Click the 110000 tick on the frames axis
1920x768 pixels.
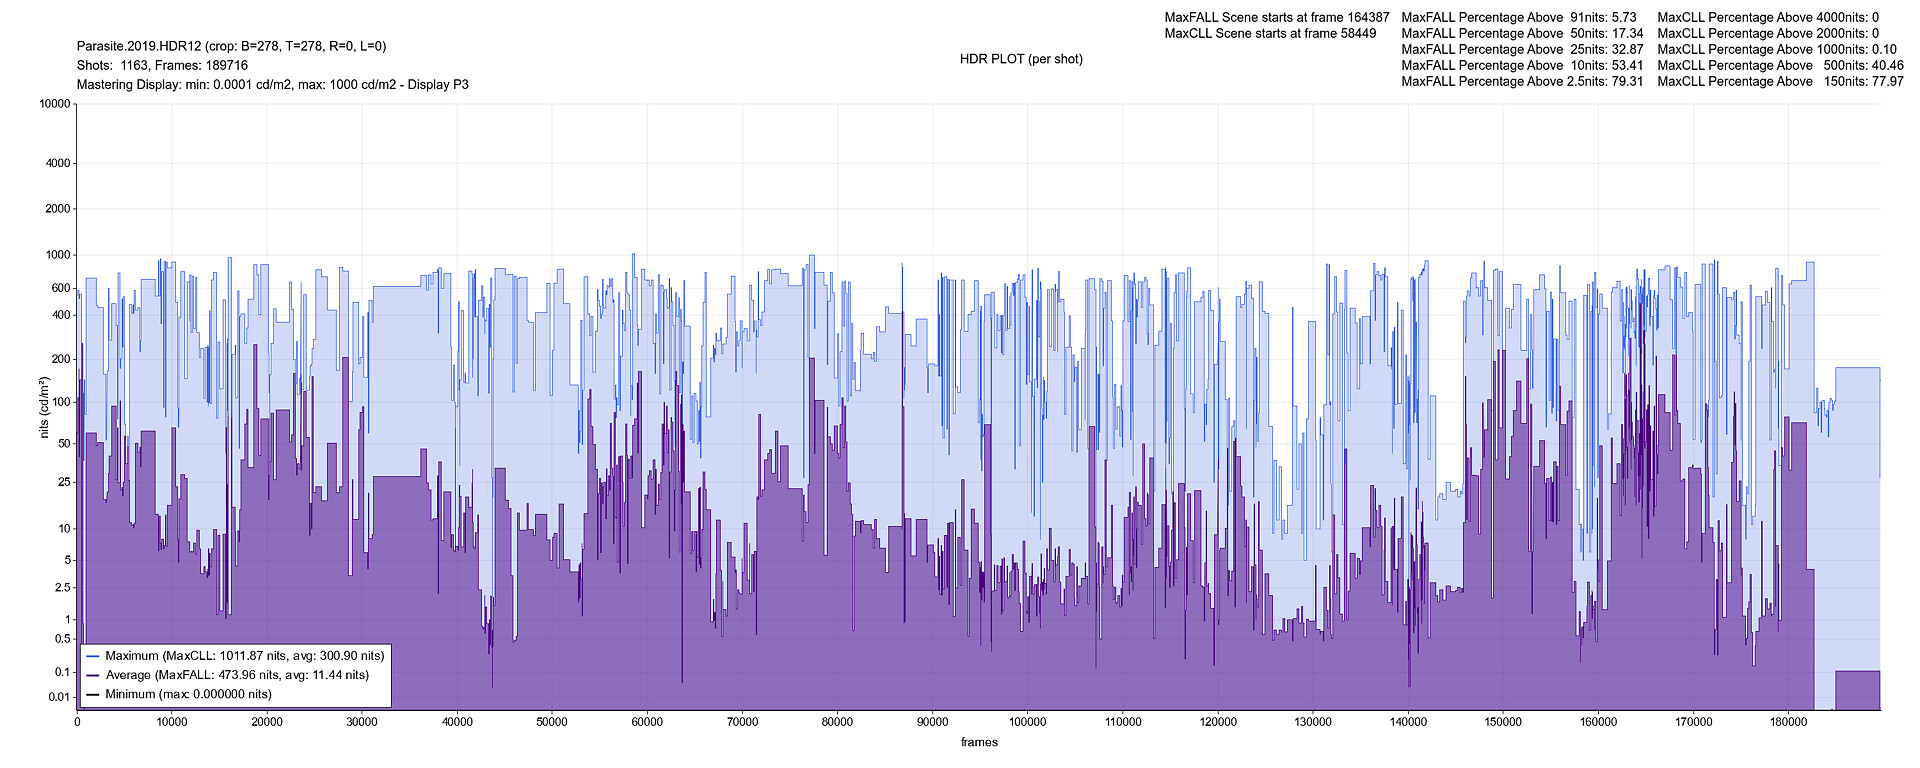[1123, 722]
